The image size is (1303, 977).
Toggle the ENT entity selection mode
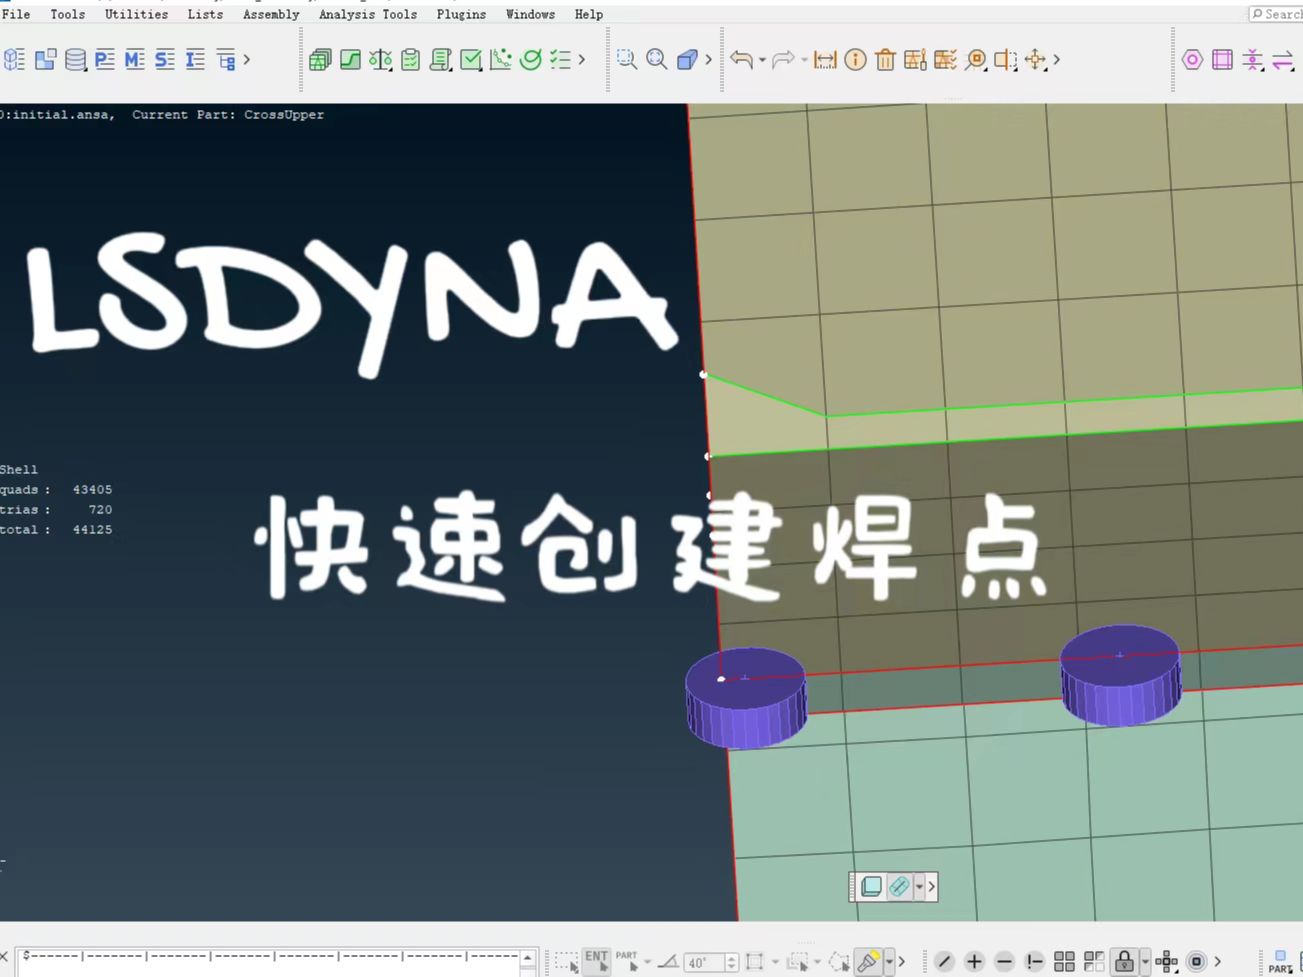click(x=597, y=961)
